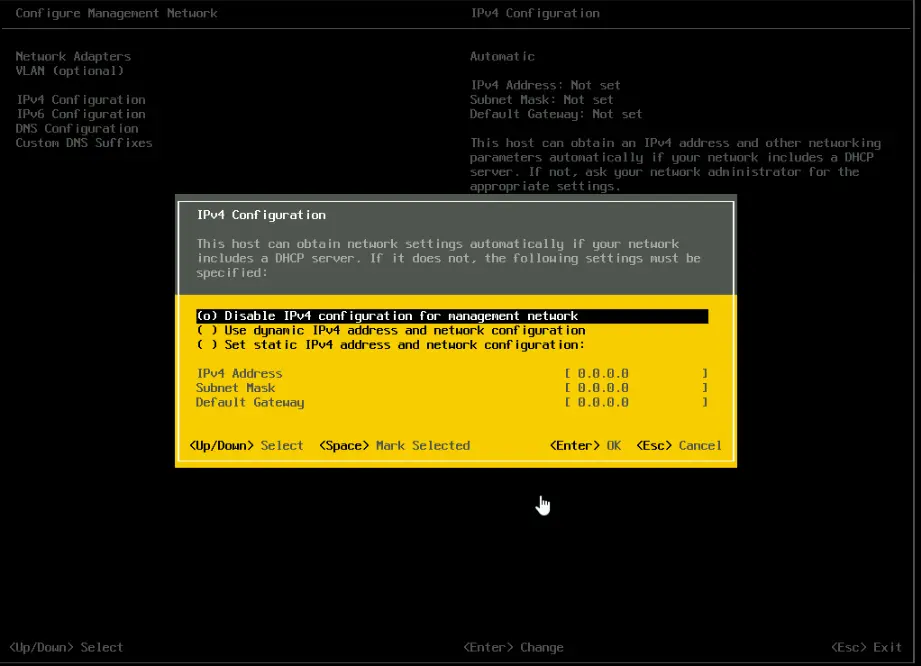This screenshot has height=666, width=921.
Task: Click Up/Down Select hint in dialog
Action: [246, 446]
